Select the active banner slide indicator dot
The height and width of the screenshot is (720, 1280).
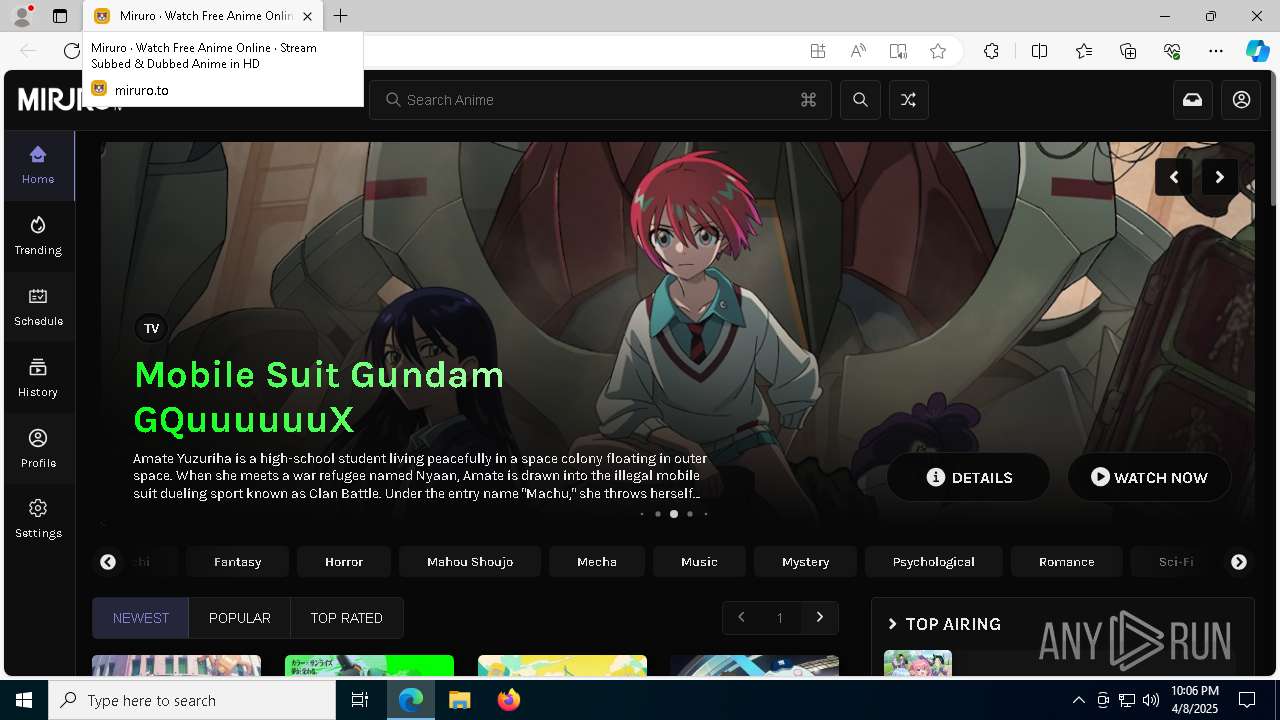(674, 514)
